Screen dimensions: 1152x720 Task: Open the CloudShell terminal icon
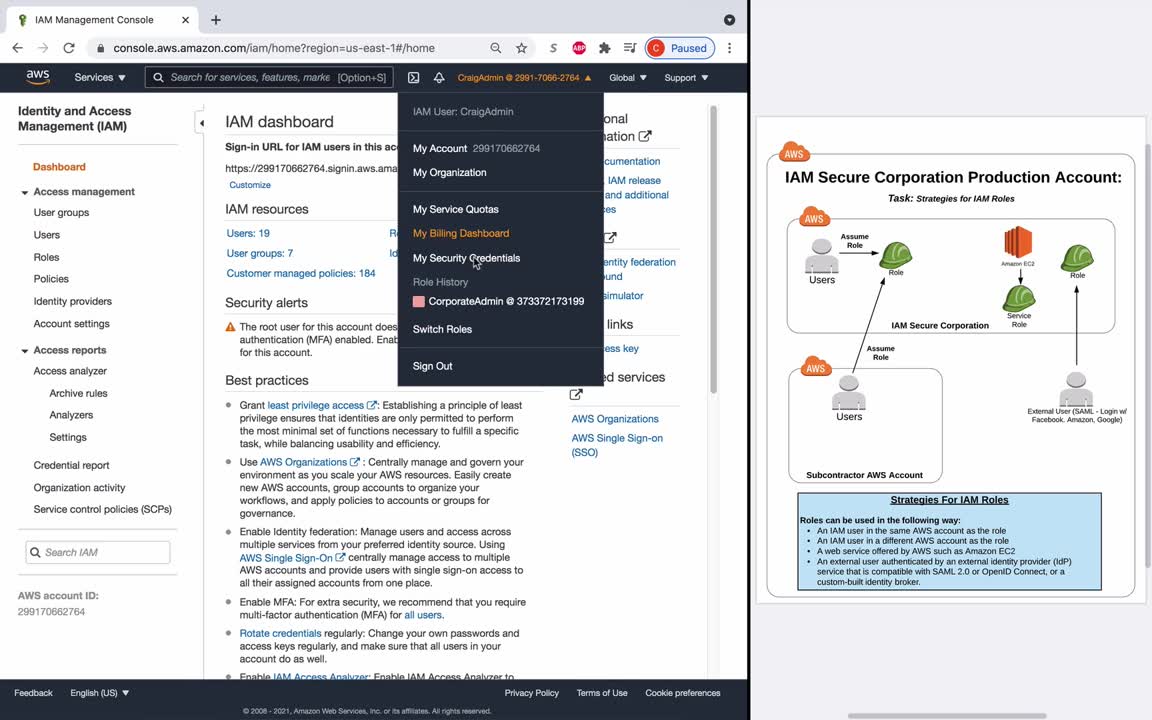[x=414, y=77]
